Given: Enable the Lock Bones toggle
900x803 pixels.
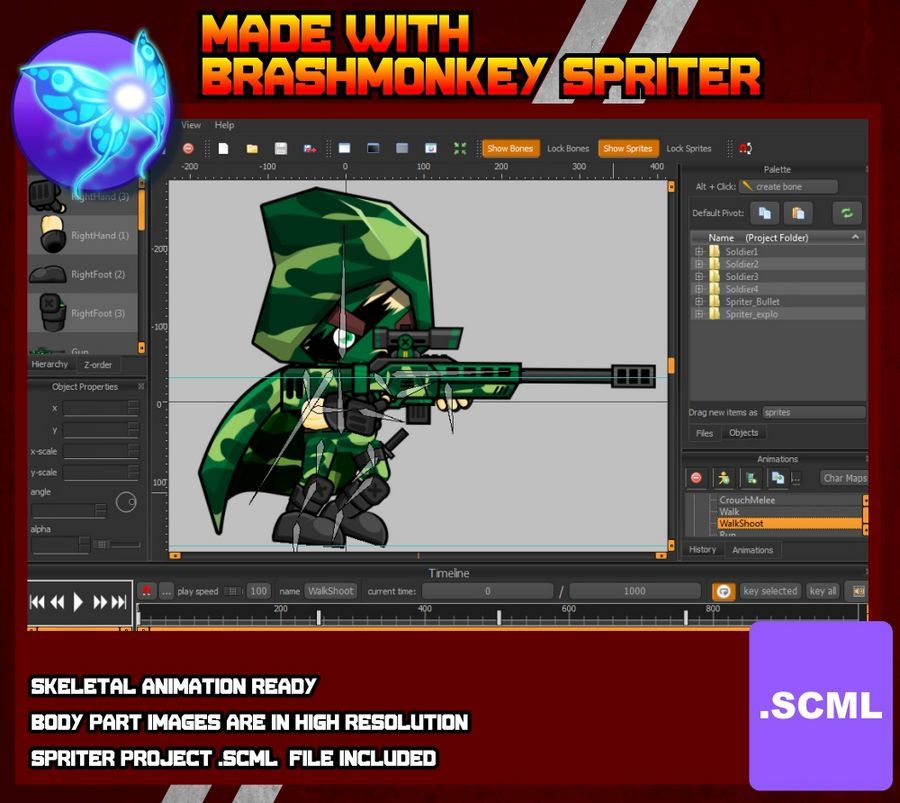Looking at the screenshot, I should [x=568, y=149].
